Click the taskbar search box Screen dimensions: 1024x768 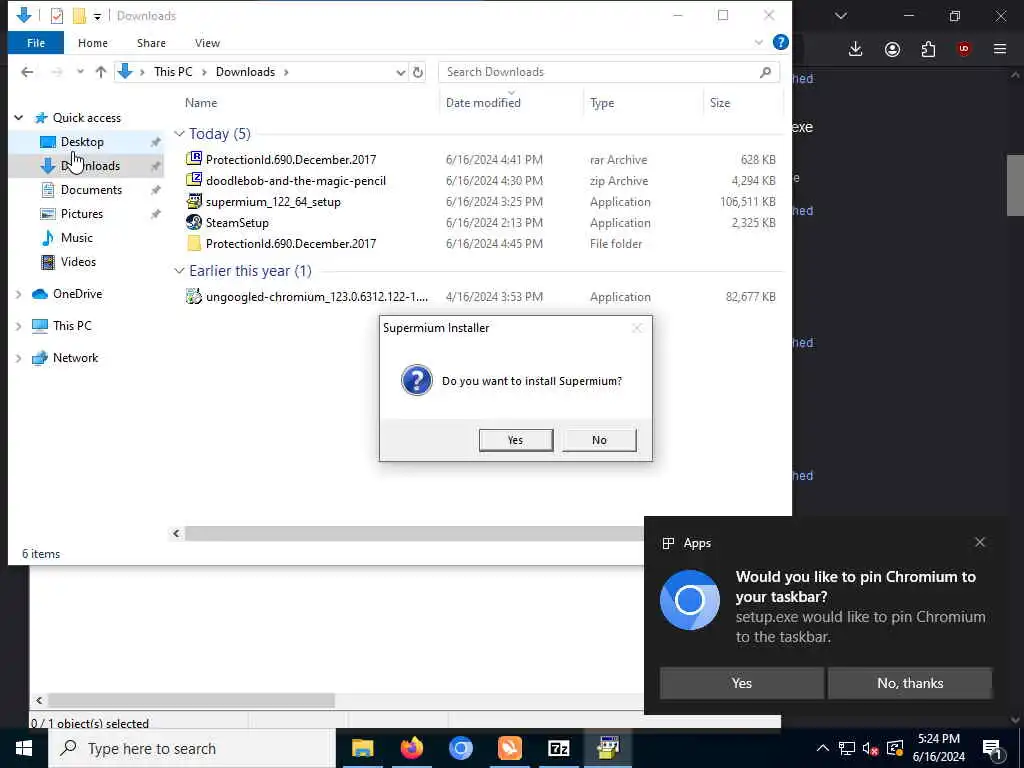tap(193, 748)
